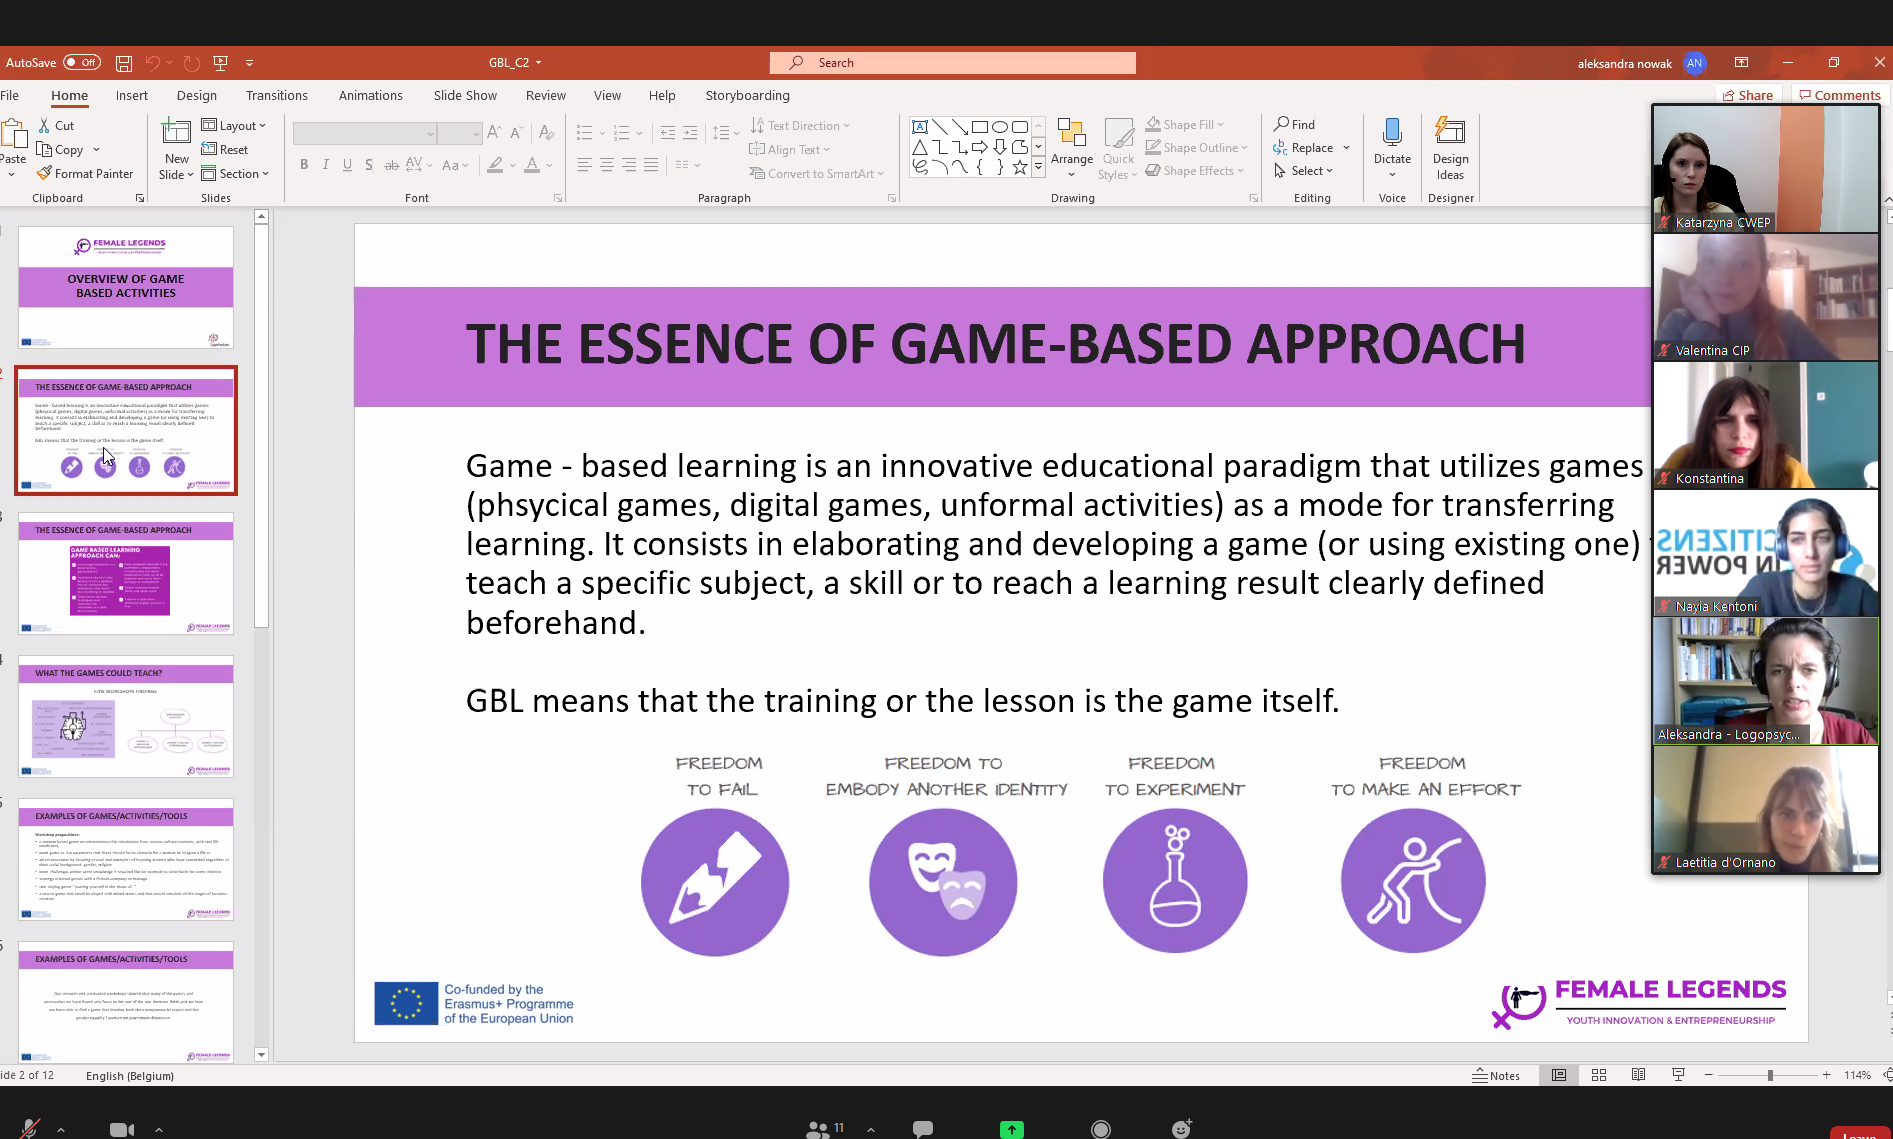This screenshot has height=1139, width=1893.
Task: Toggle Bold formatting
Action: coord(304,165)
